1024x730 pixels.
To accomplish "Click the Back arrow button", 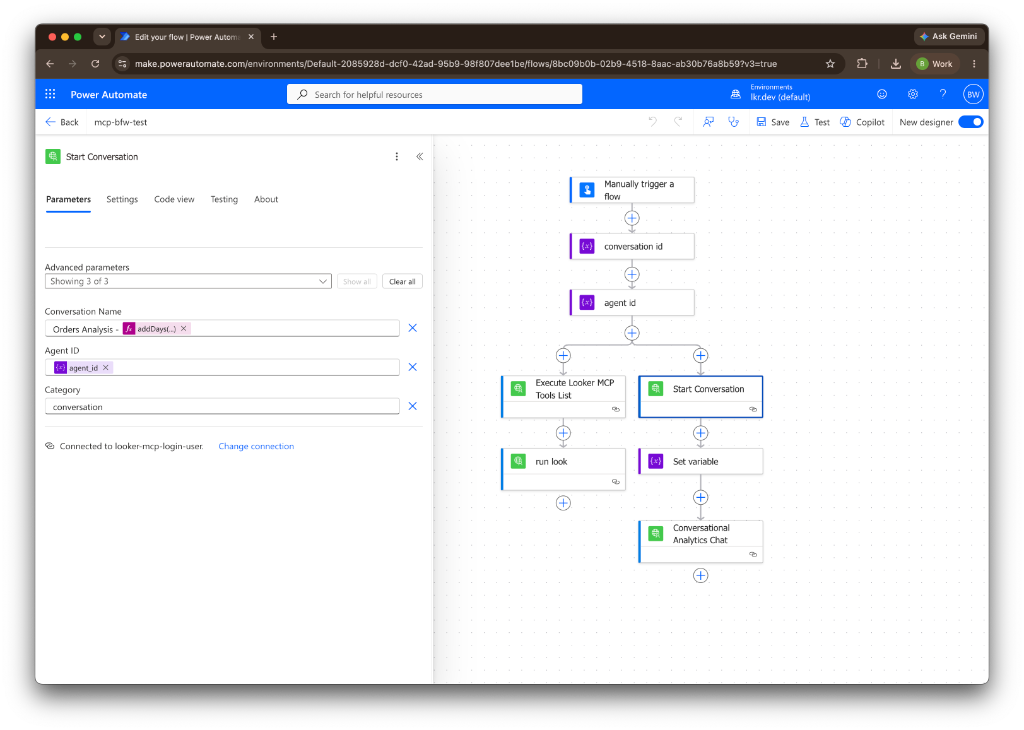I will [x=61, y=122].
